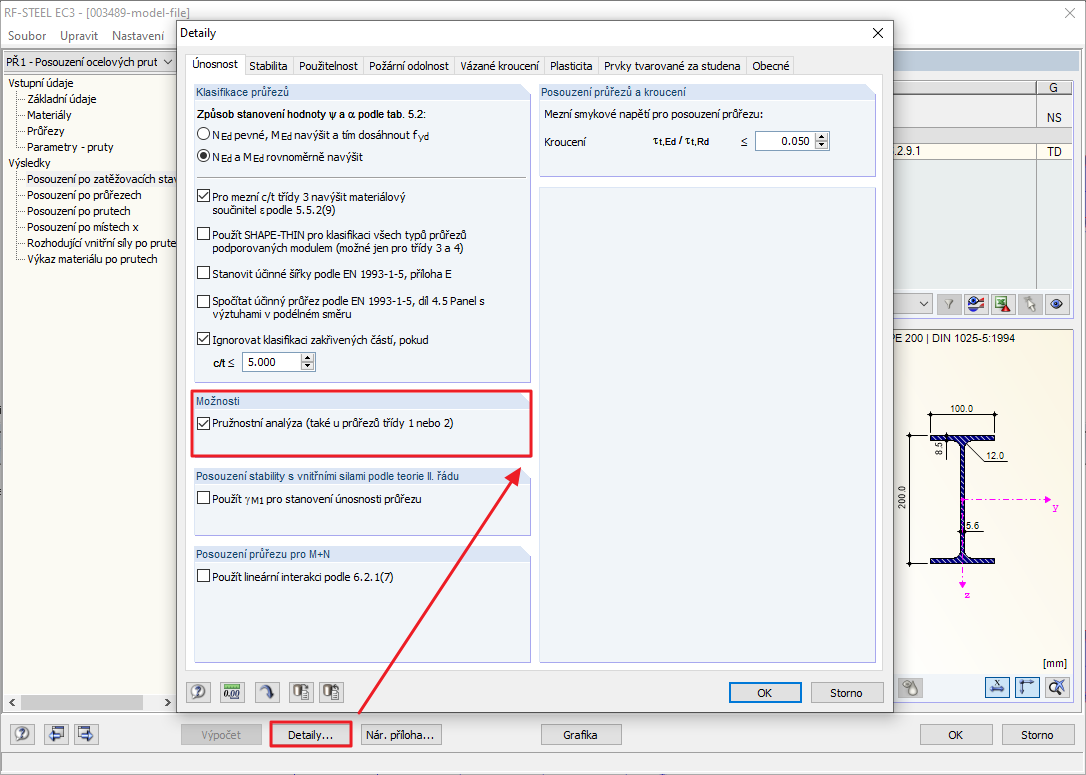
Task: Click the reset zoom view icon
Action: point(1057,688)
